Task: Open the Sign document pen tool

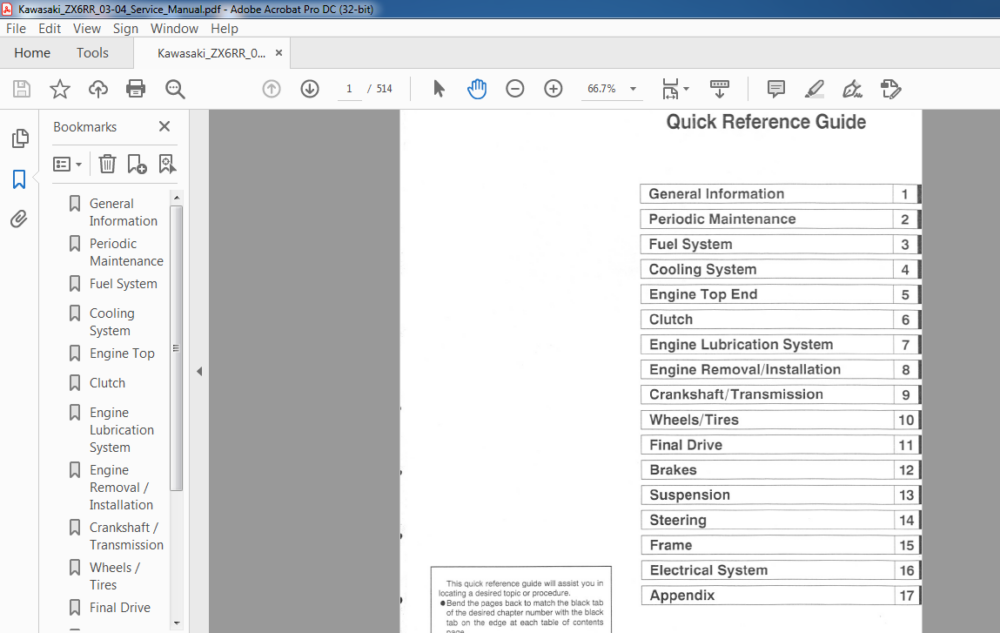Action: 853,89
